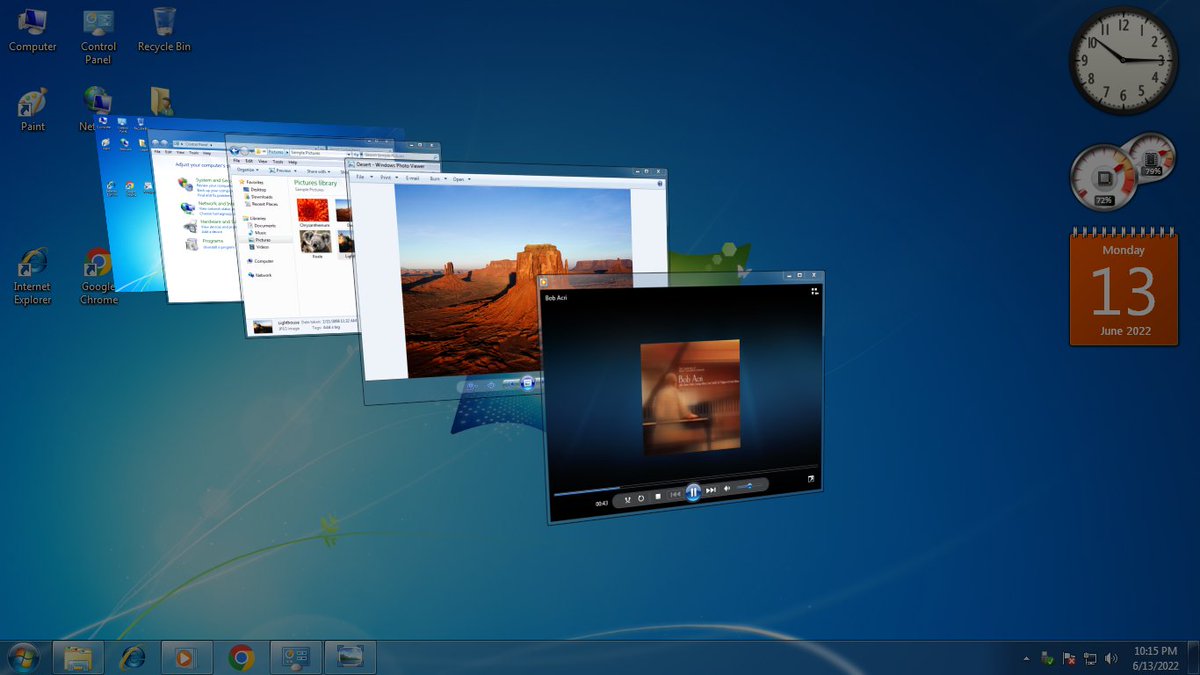Pause the Bob Acri track
The width and height of the screenshot is (1200, 675).
click(x=692, y=490)
